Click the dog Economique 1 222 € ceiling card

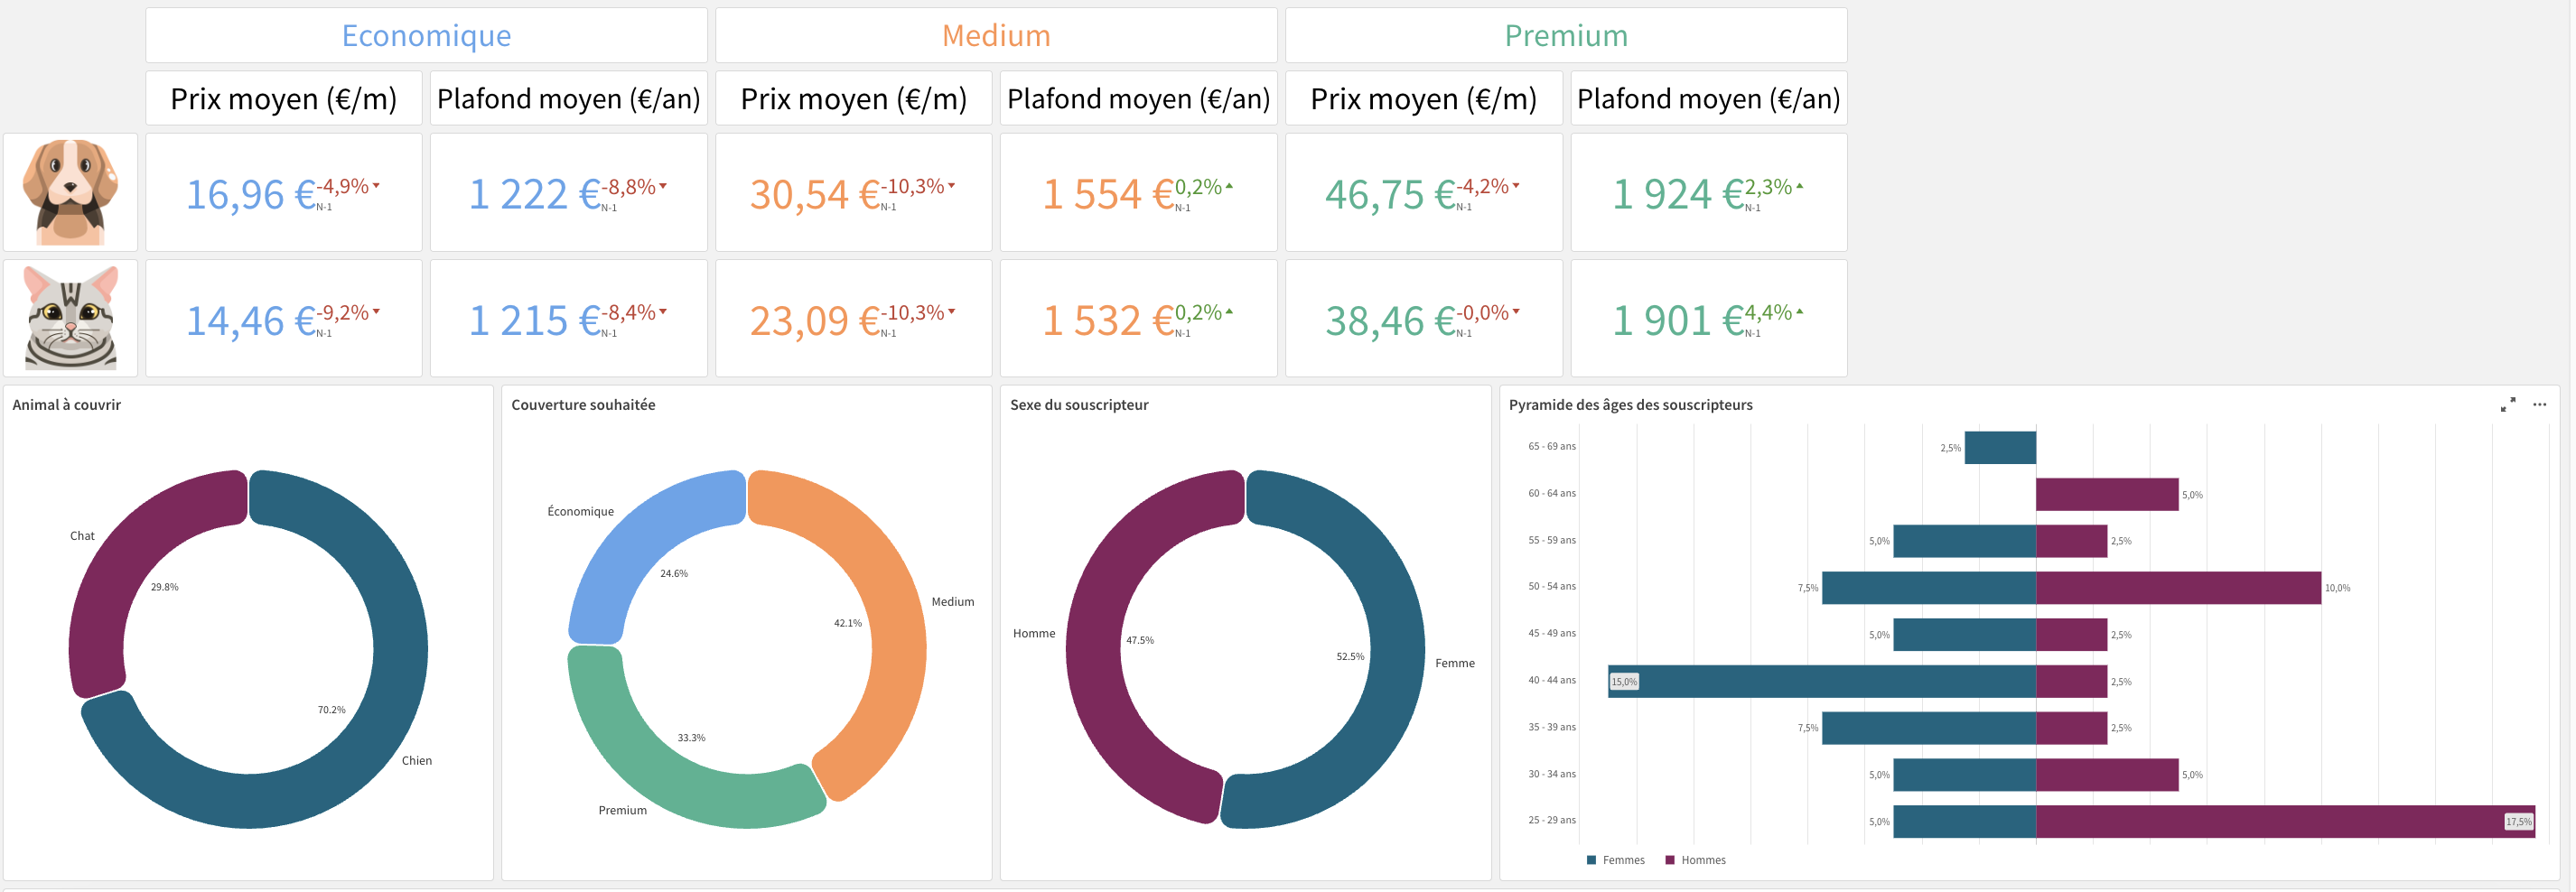tap(568, 192)
